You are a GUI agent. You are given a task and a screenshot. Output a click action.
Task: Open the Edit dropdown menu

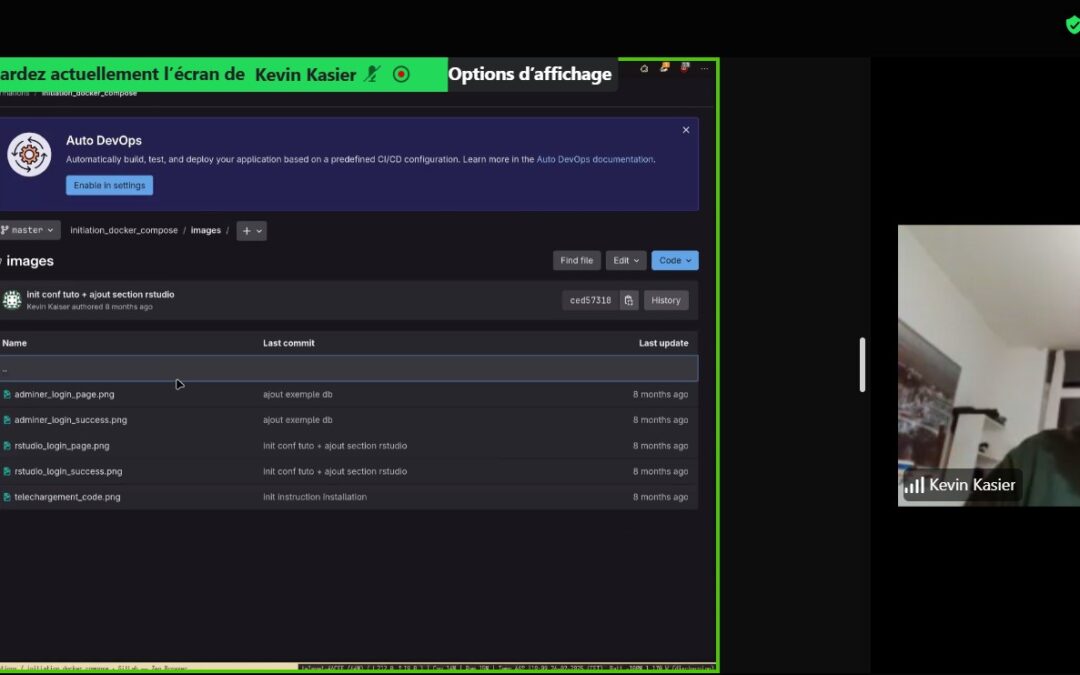click(626, 261)
